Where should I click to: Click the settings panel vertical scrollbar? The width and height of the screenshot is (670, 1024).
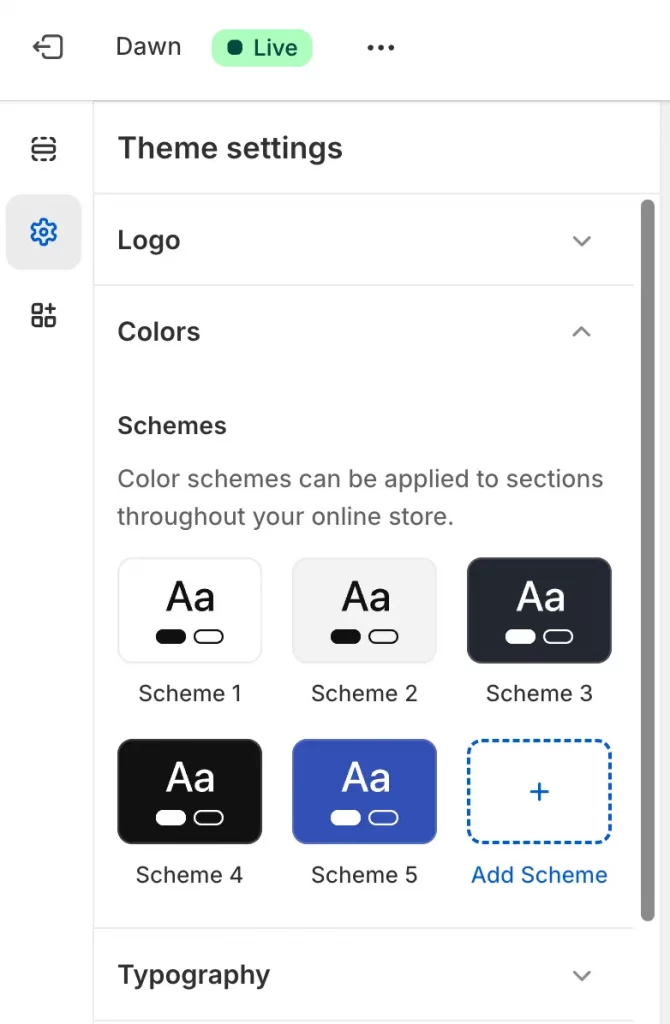[x=647, y=560]
